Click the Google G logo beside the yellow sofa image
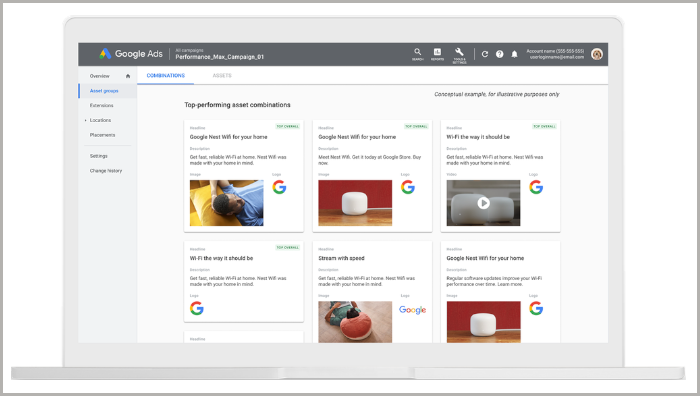The image size is (700, 396). 279,187
